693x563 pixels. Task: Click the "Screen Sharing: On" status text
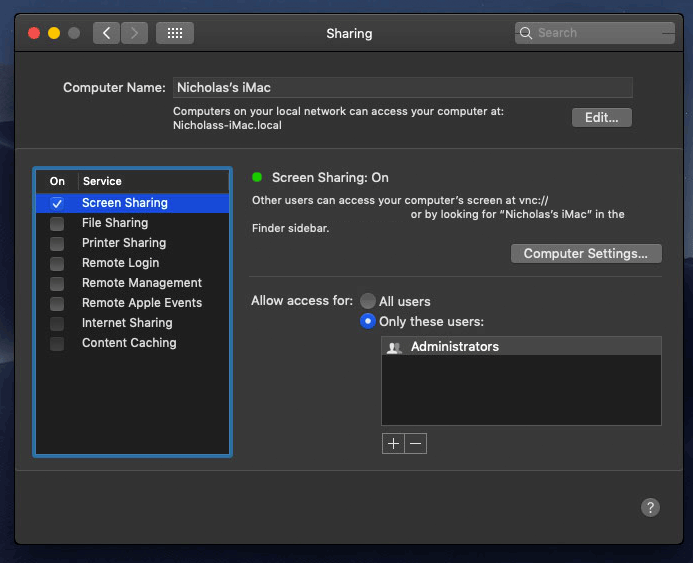(x=330, y=178)
